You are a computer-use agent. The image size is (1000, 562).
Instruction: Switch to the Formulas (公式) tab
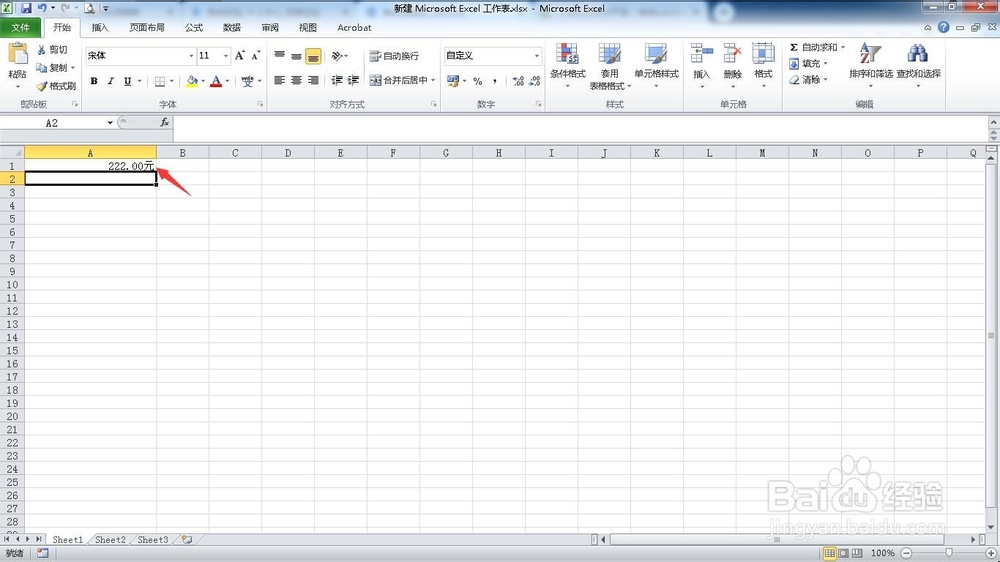[x=194, y=27]
